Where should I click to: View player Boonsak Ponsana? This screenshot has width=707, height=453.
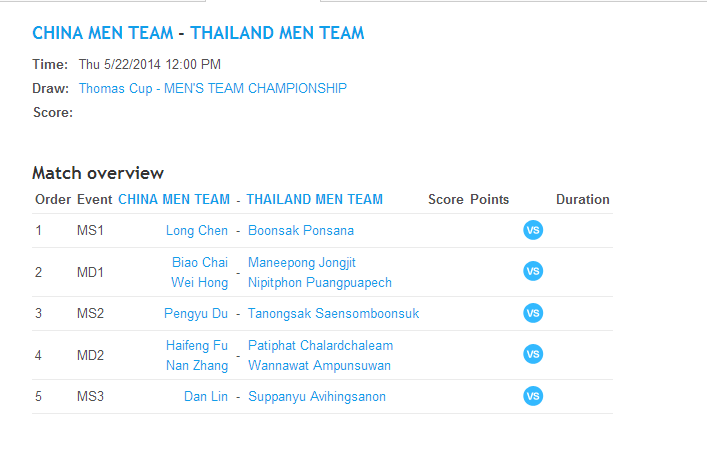pyautogui.click(x=301, y=231)
